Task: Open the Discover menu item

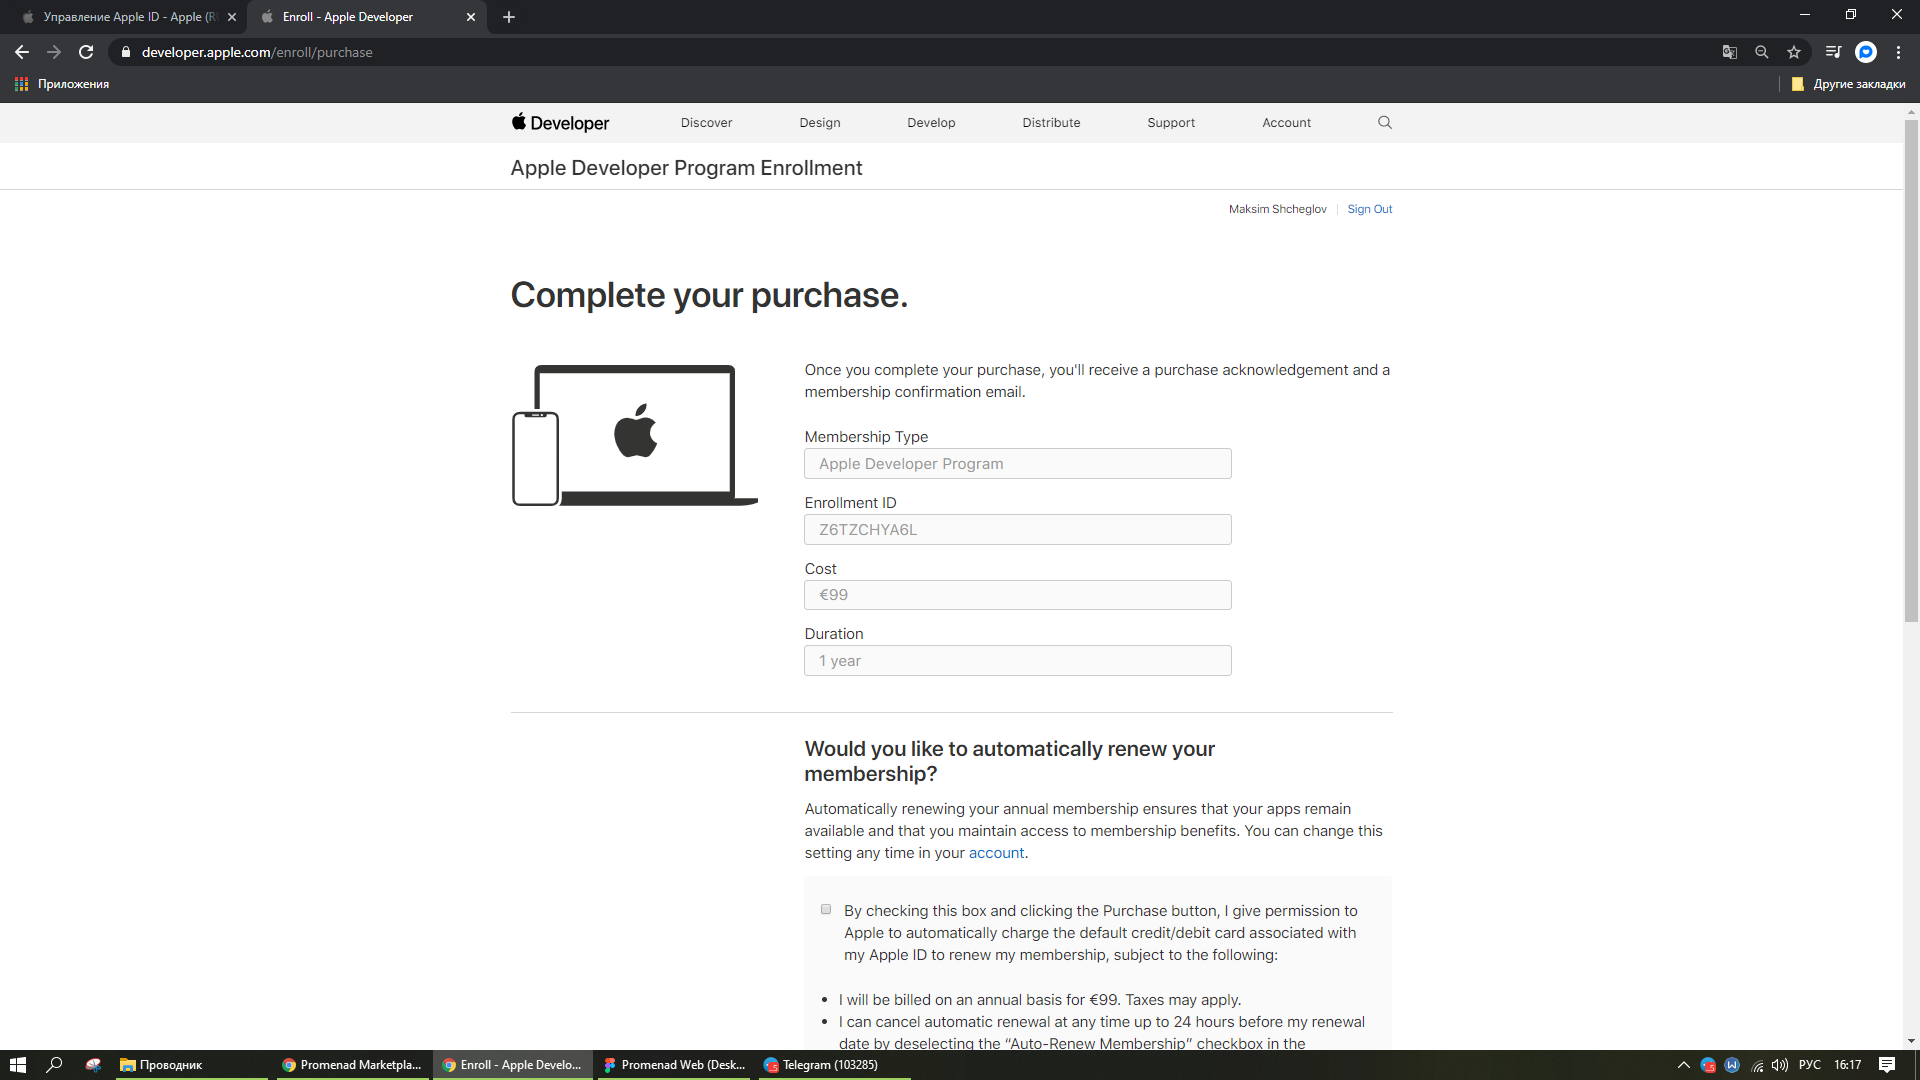Action: 706,123
